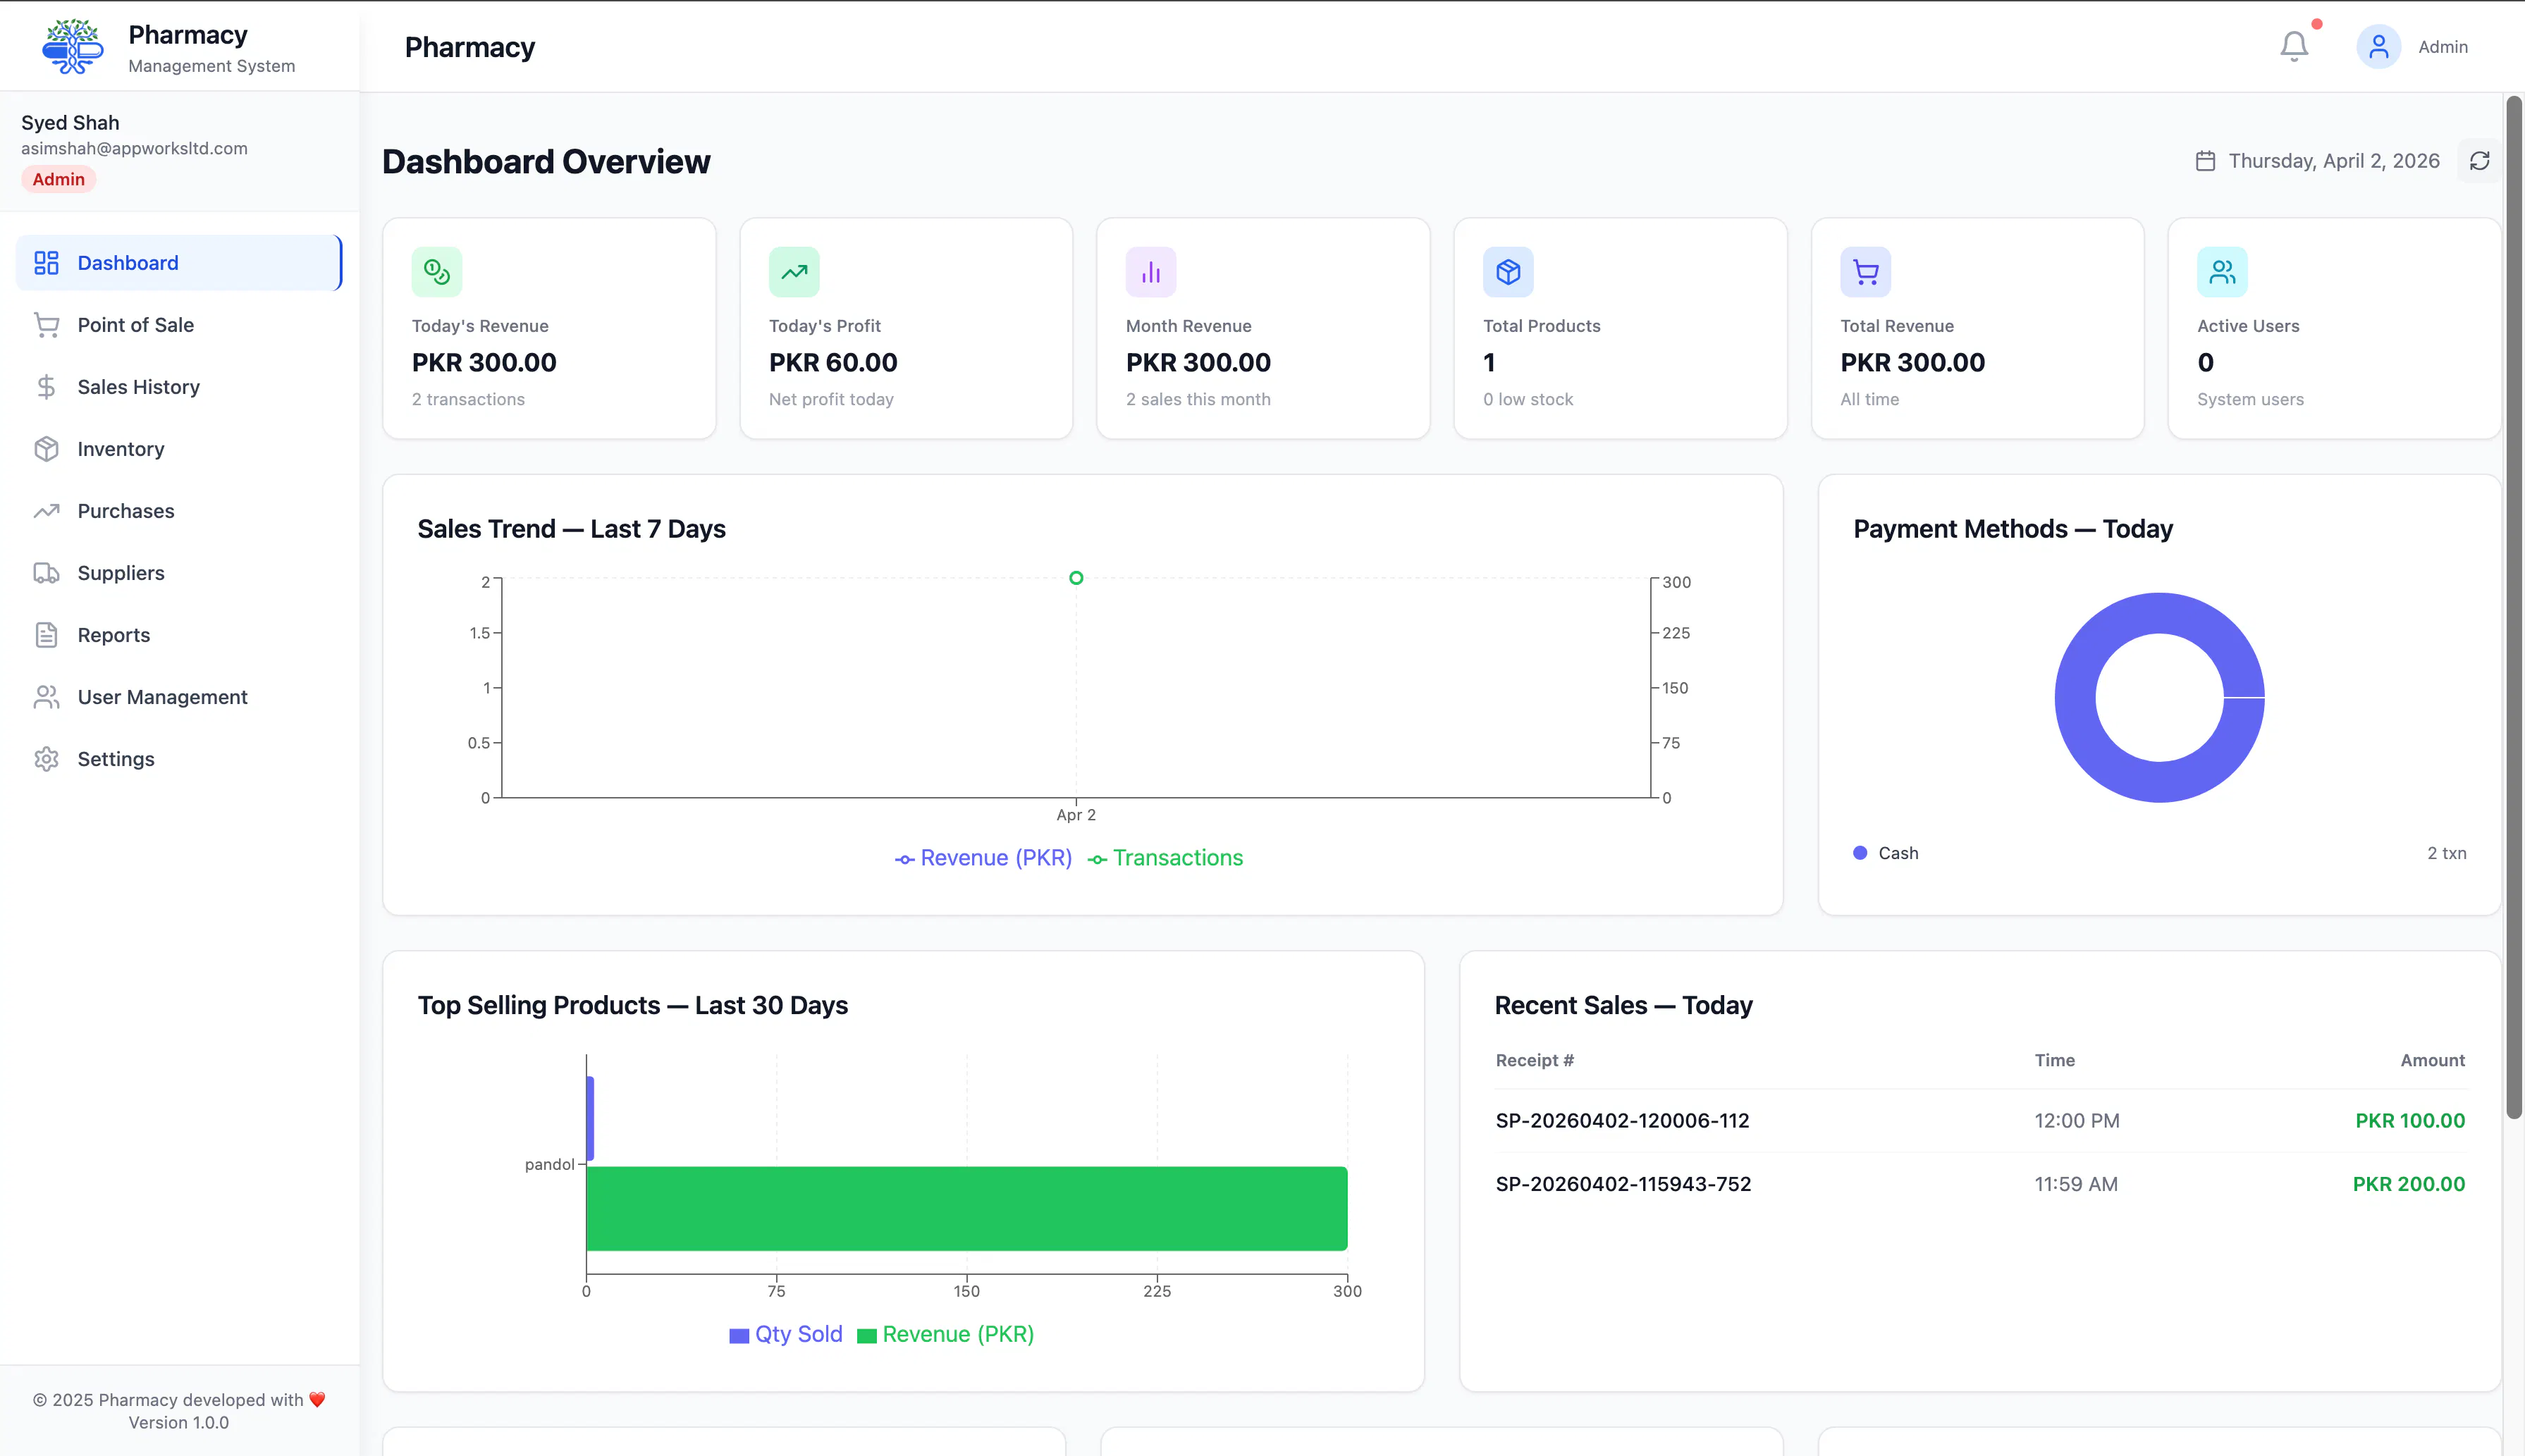Click the Total Products box icon
The width and height of the screenshot is (2525, 1456).
click(x=1508, y=272)
